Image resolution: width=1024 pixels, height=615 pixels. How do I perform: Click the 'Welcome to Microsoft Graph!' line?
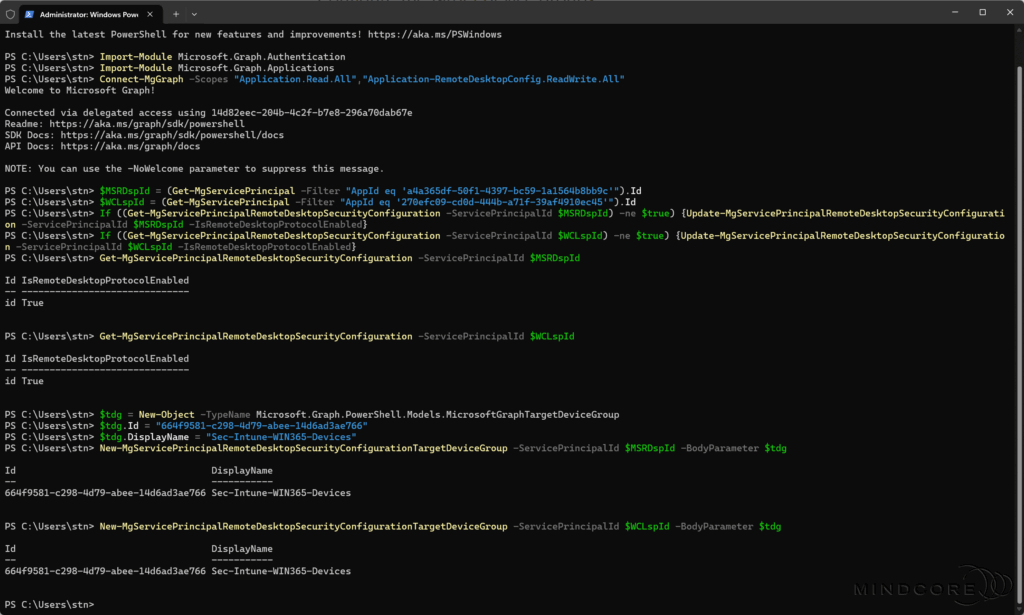tap(80, 90)
